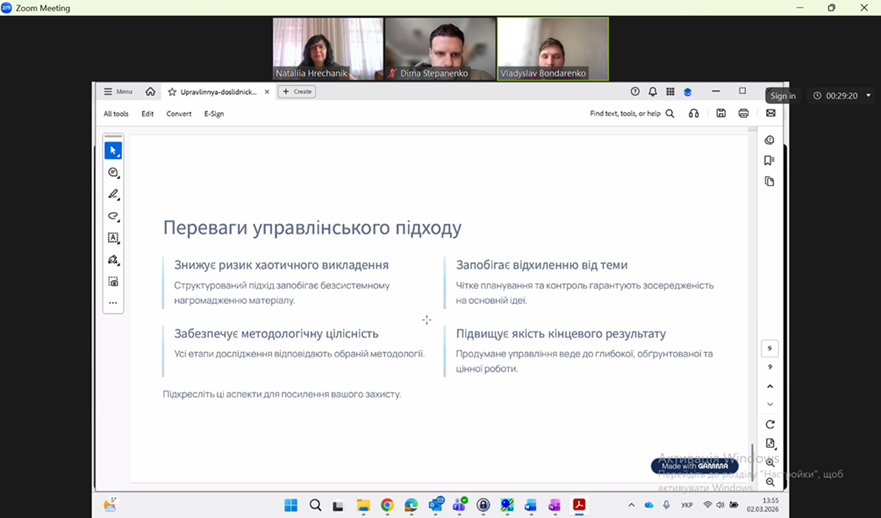
Task: Open the Edit menu in Acrobat
Action: tap(147, 113)
